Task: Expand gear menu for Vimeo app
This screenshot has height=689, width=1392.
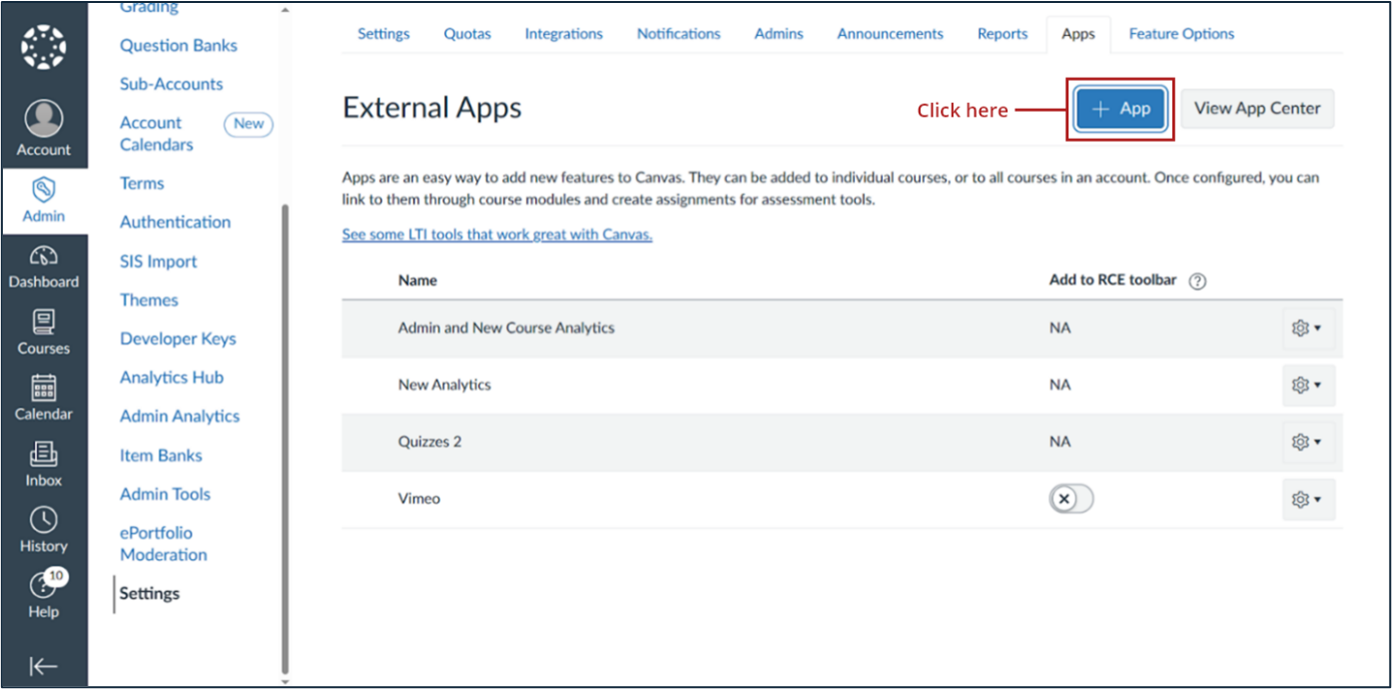Action: click(x=1307, y=499)
